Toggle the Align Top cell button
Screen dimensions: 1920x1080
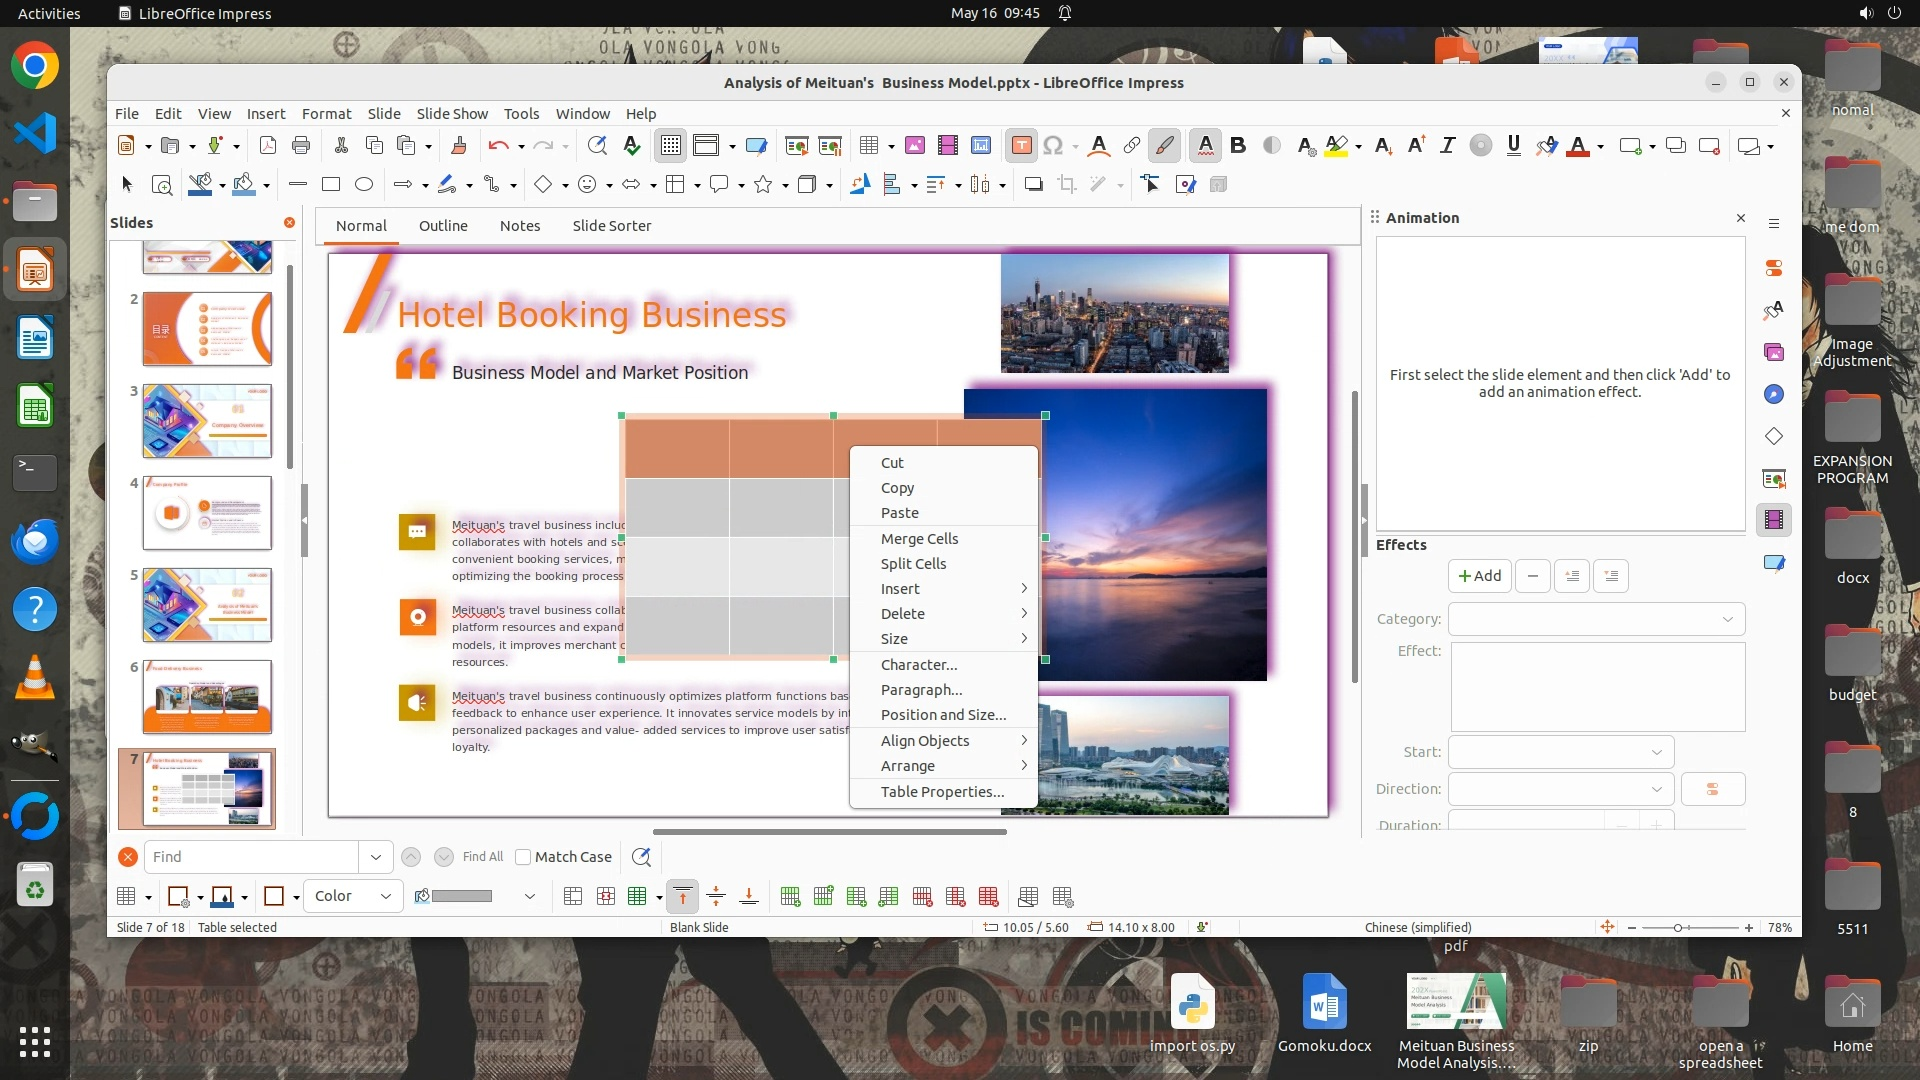[x=683, y=897]
